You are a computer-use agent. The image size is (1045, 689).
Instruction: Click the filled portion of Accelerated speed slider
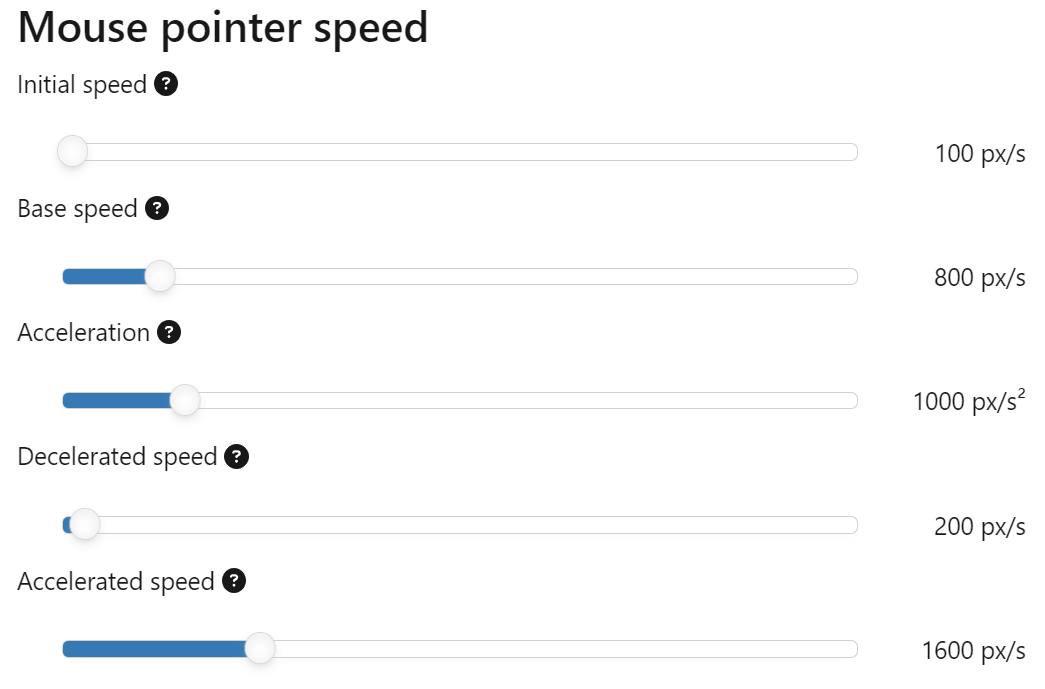click(x=150, y=648)
